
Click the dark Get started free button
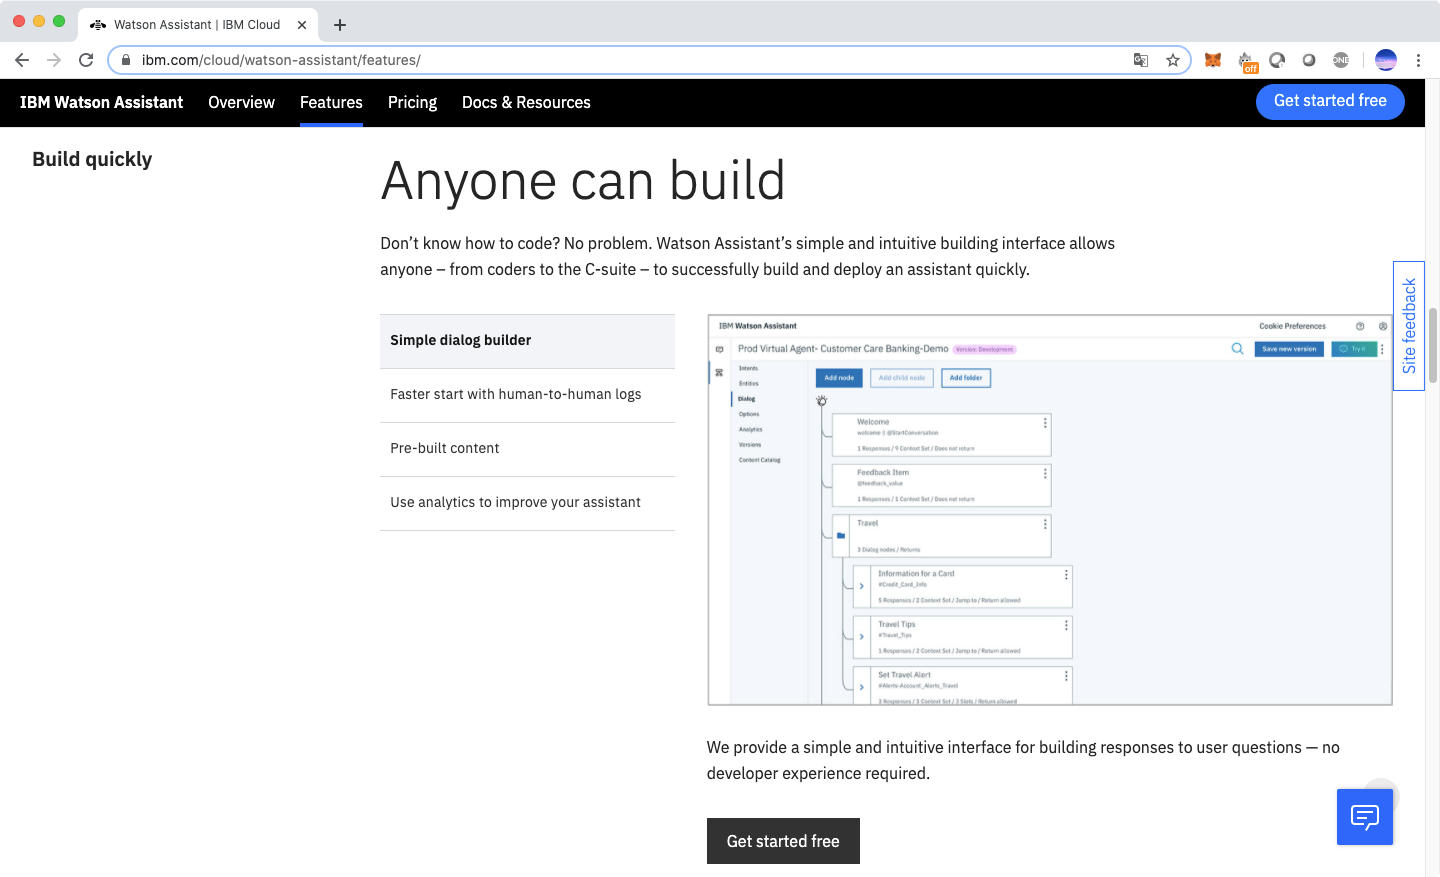(783, 841)
